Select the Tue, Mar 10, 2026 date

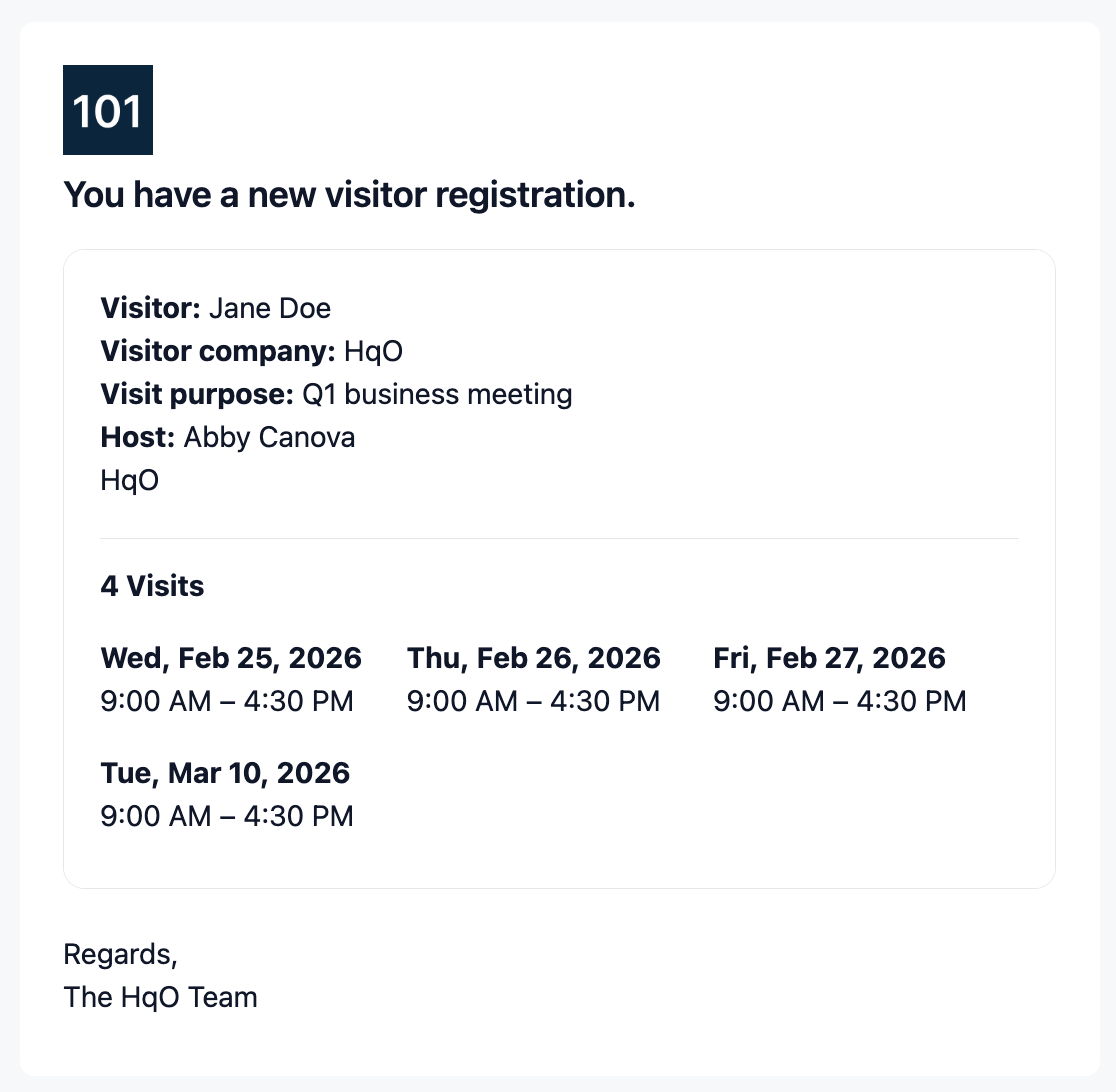pyautogui.click(x=225, y=773)
